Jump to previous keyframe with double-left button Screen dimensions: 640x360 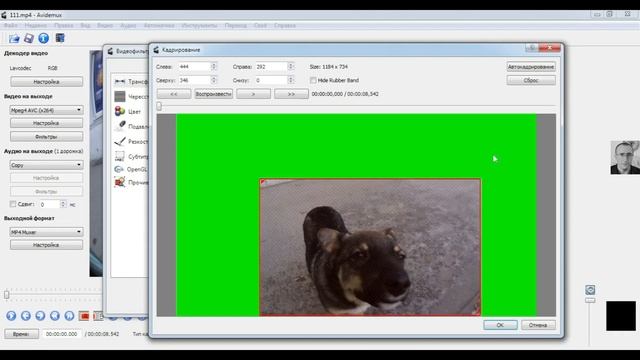coord(55,316)
